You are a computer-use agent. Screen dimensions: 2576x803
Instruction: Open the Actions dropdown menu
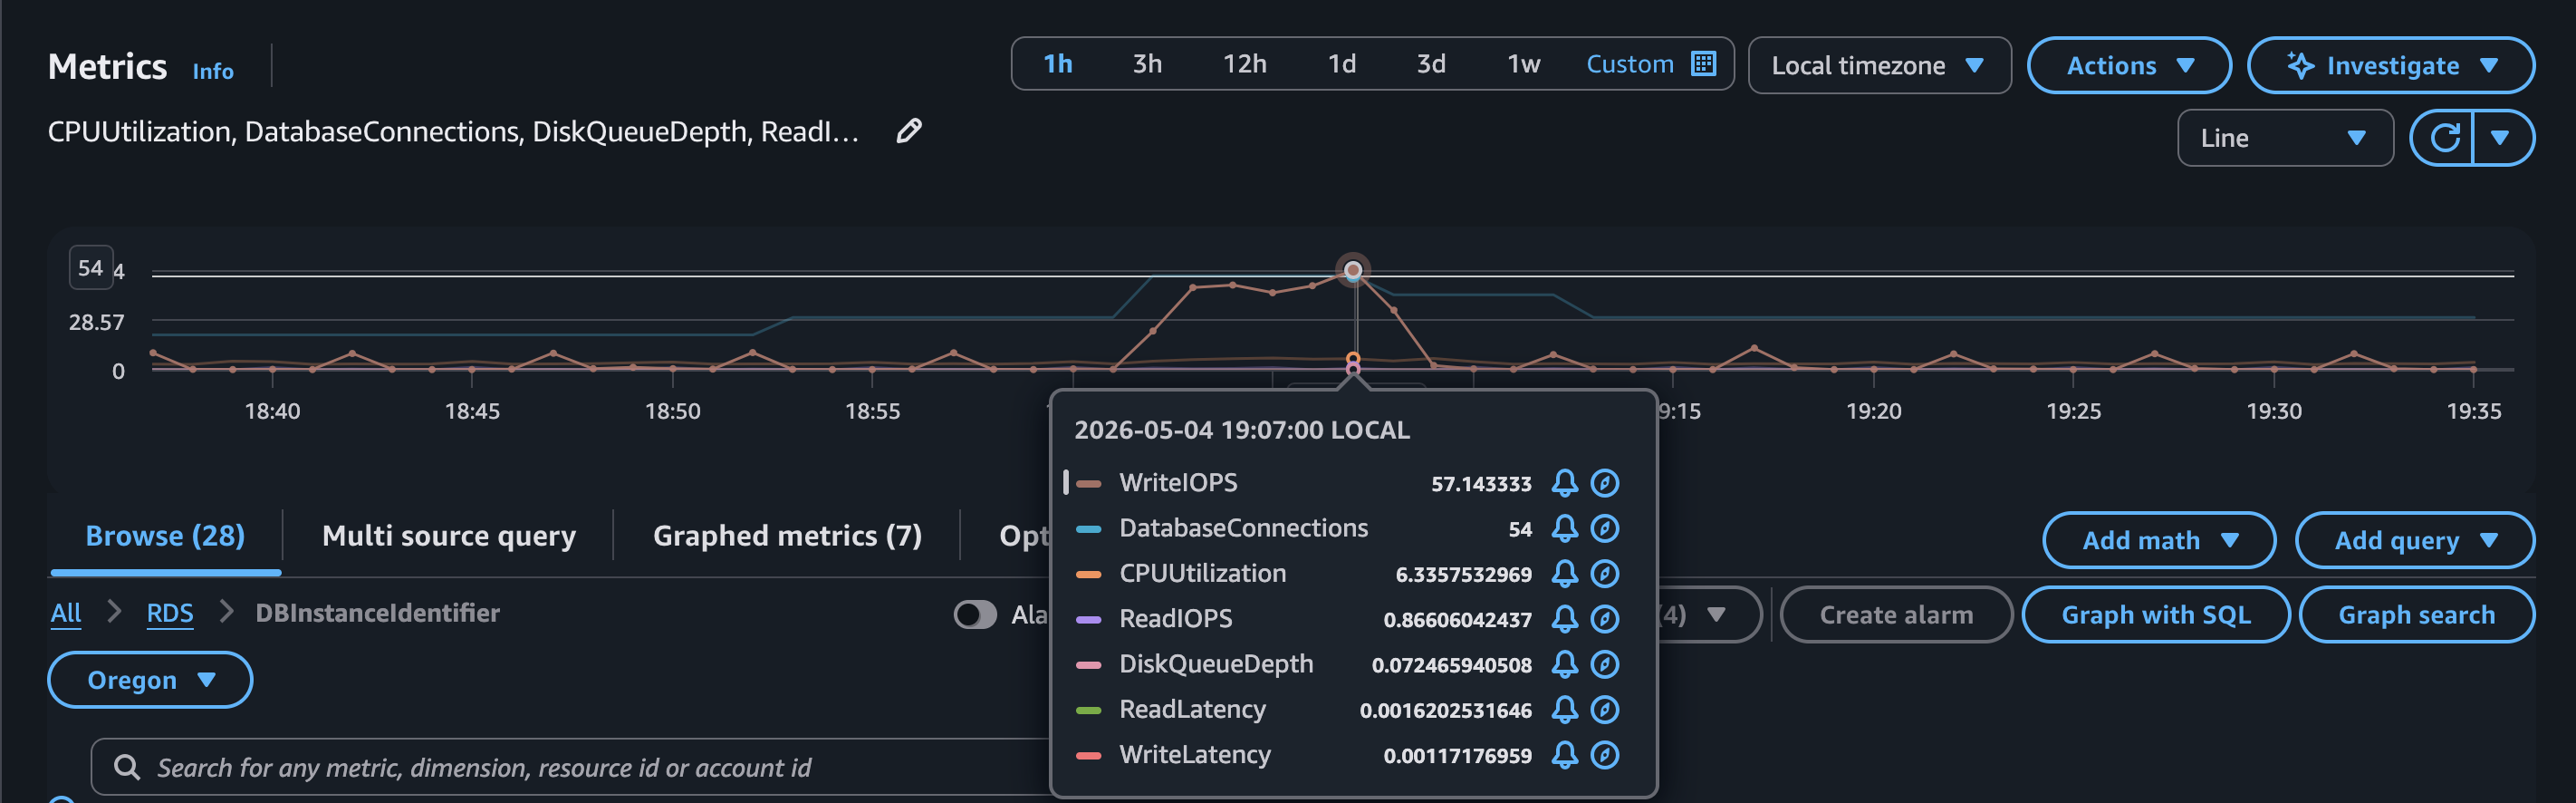(x=2129, y=66)
